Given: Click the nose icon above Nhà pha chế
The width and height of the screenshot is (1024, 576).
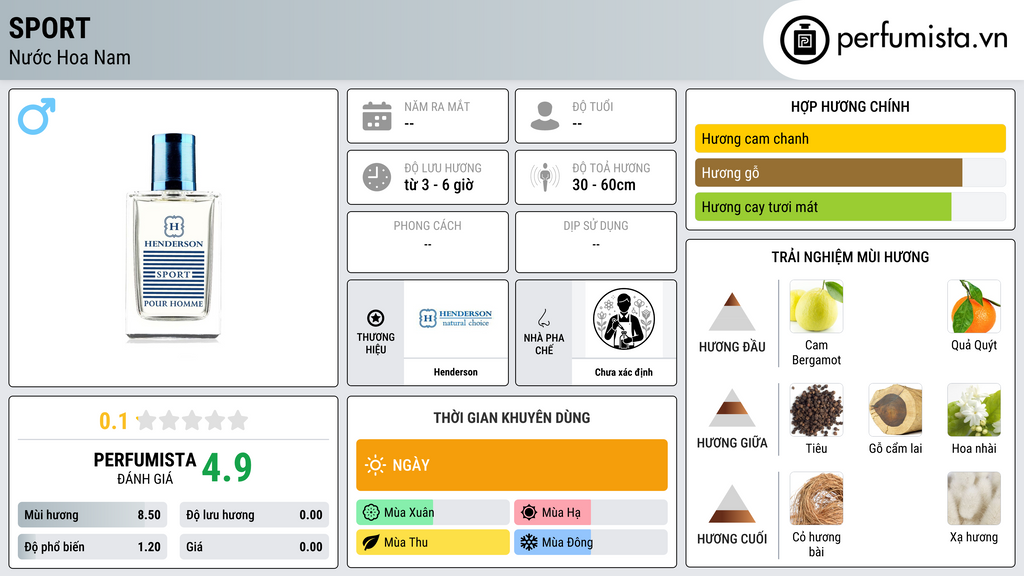Looking at the screenshot, I should tap(543, 318).
